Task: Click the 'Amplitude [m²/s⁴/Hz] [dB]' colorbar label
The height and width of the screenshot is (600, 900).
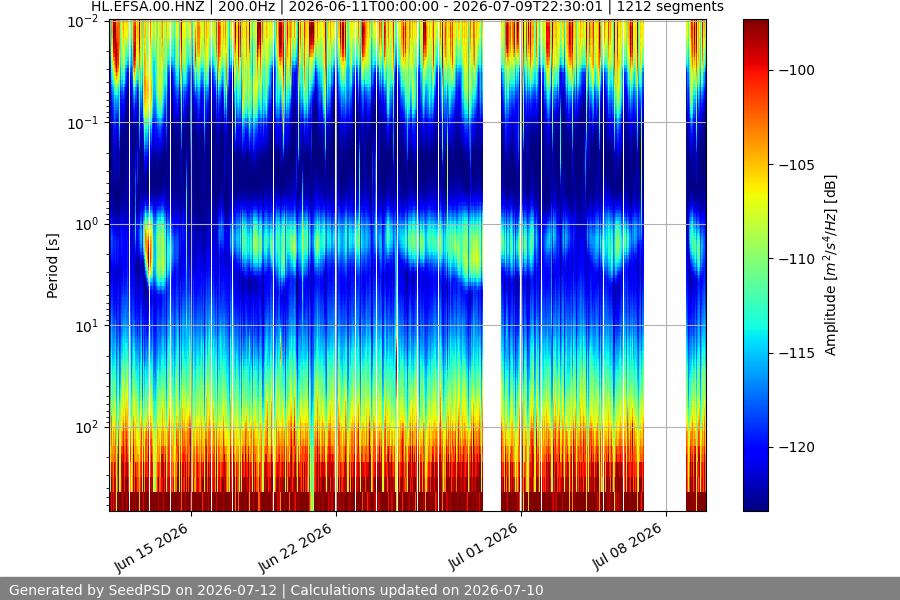Action: (x=831, y=265)
